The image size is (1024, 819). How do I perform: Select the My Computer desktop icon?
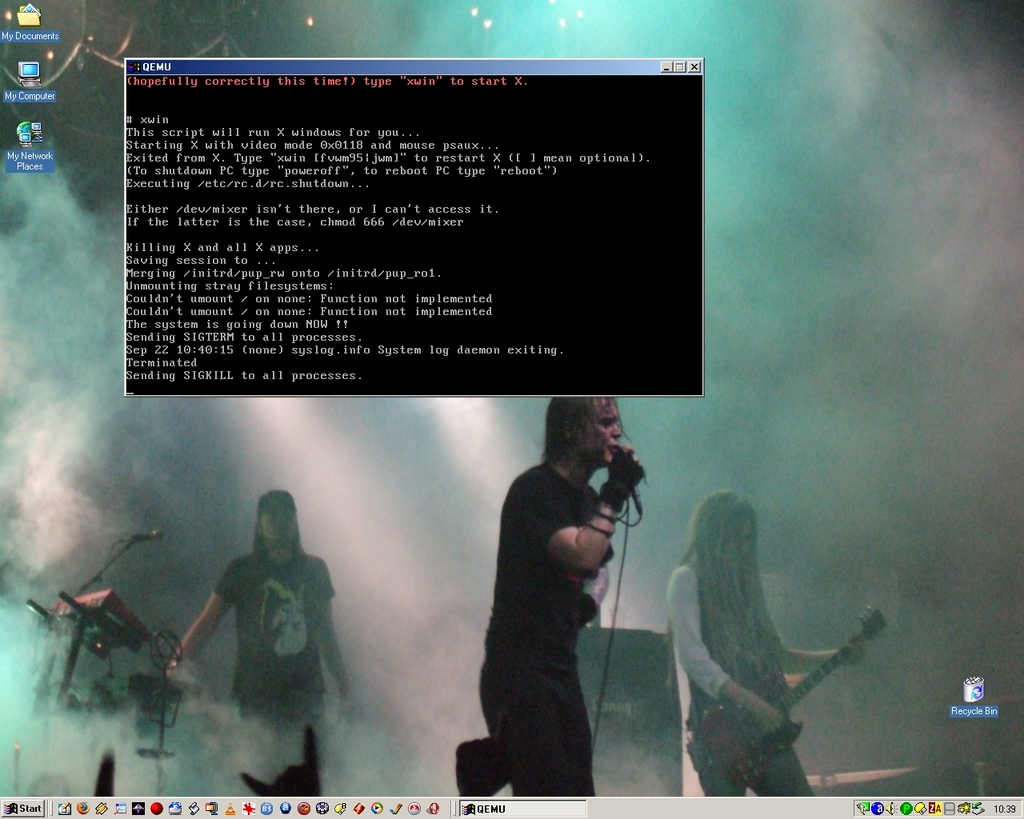click(29, 82)
